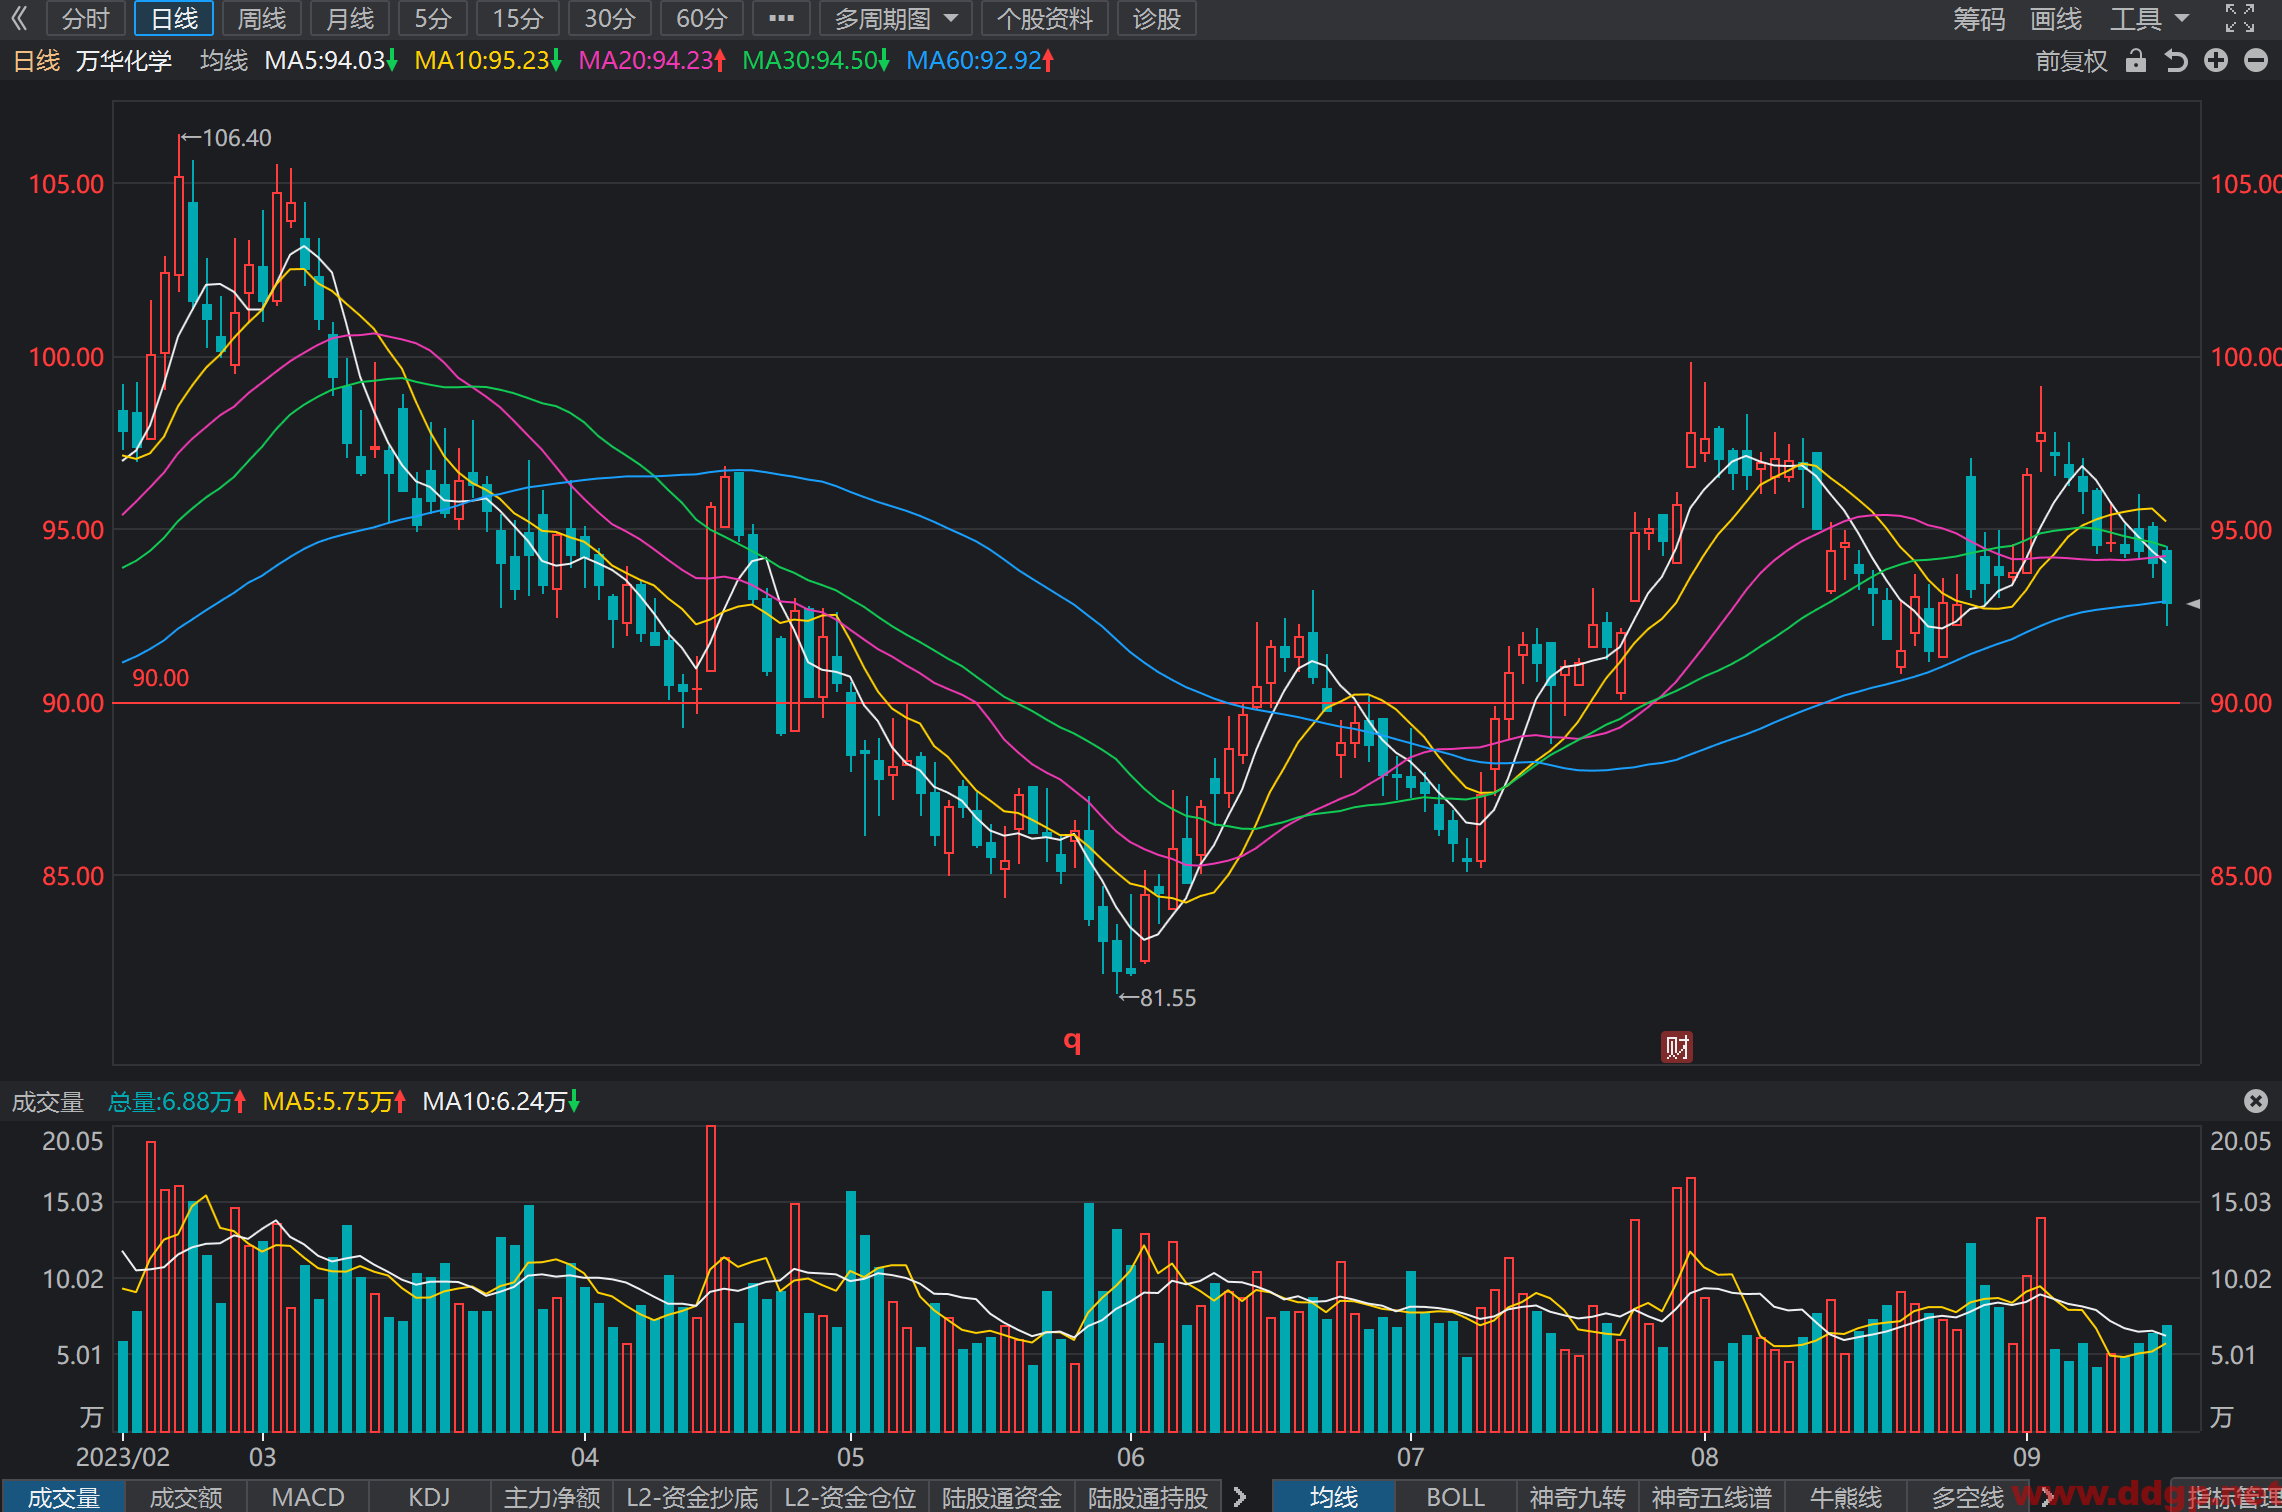Image resolution: width=2282 pixels, height=1512 pixels.
Task: Click the red q event marker
Action: (x=1072, y=1042)
